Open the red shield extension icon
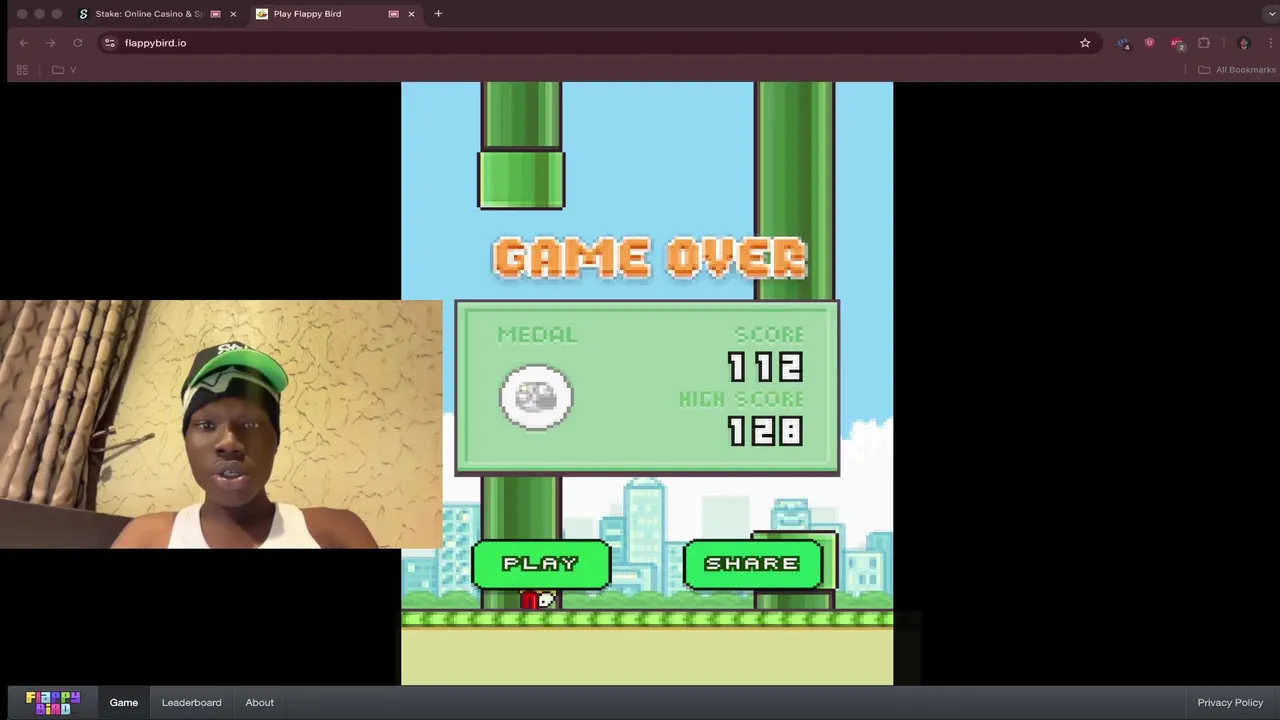This screenshot has width=1280, height=720. tap(1149, 43)
